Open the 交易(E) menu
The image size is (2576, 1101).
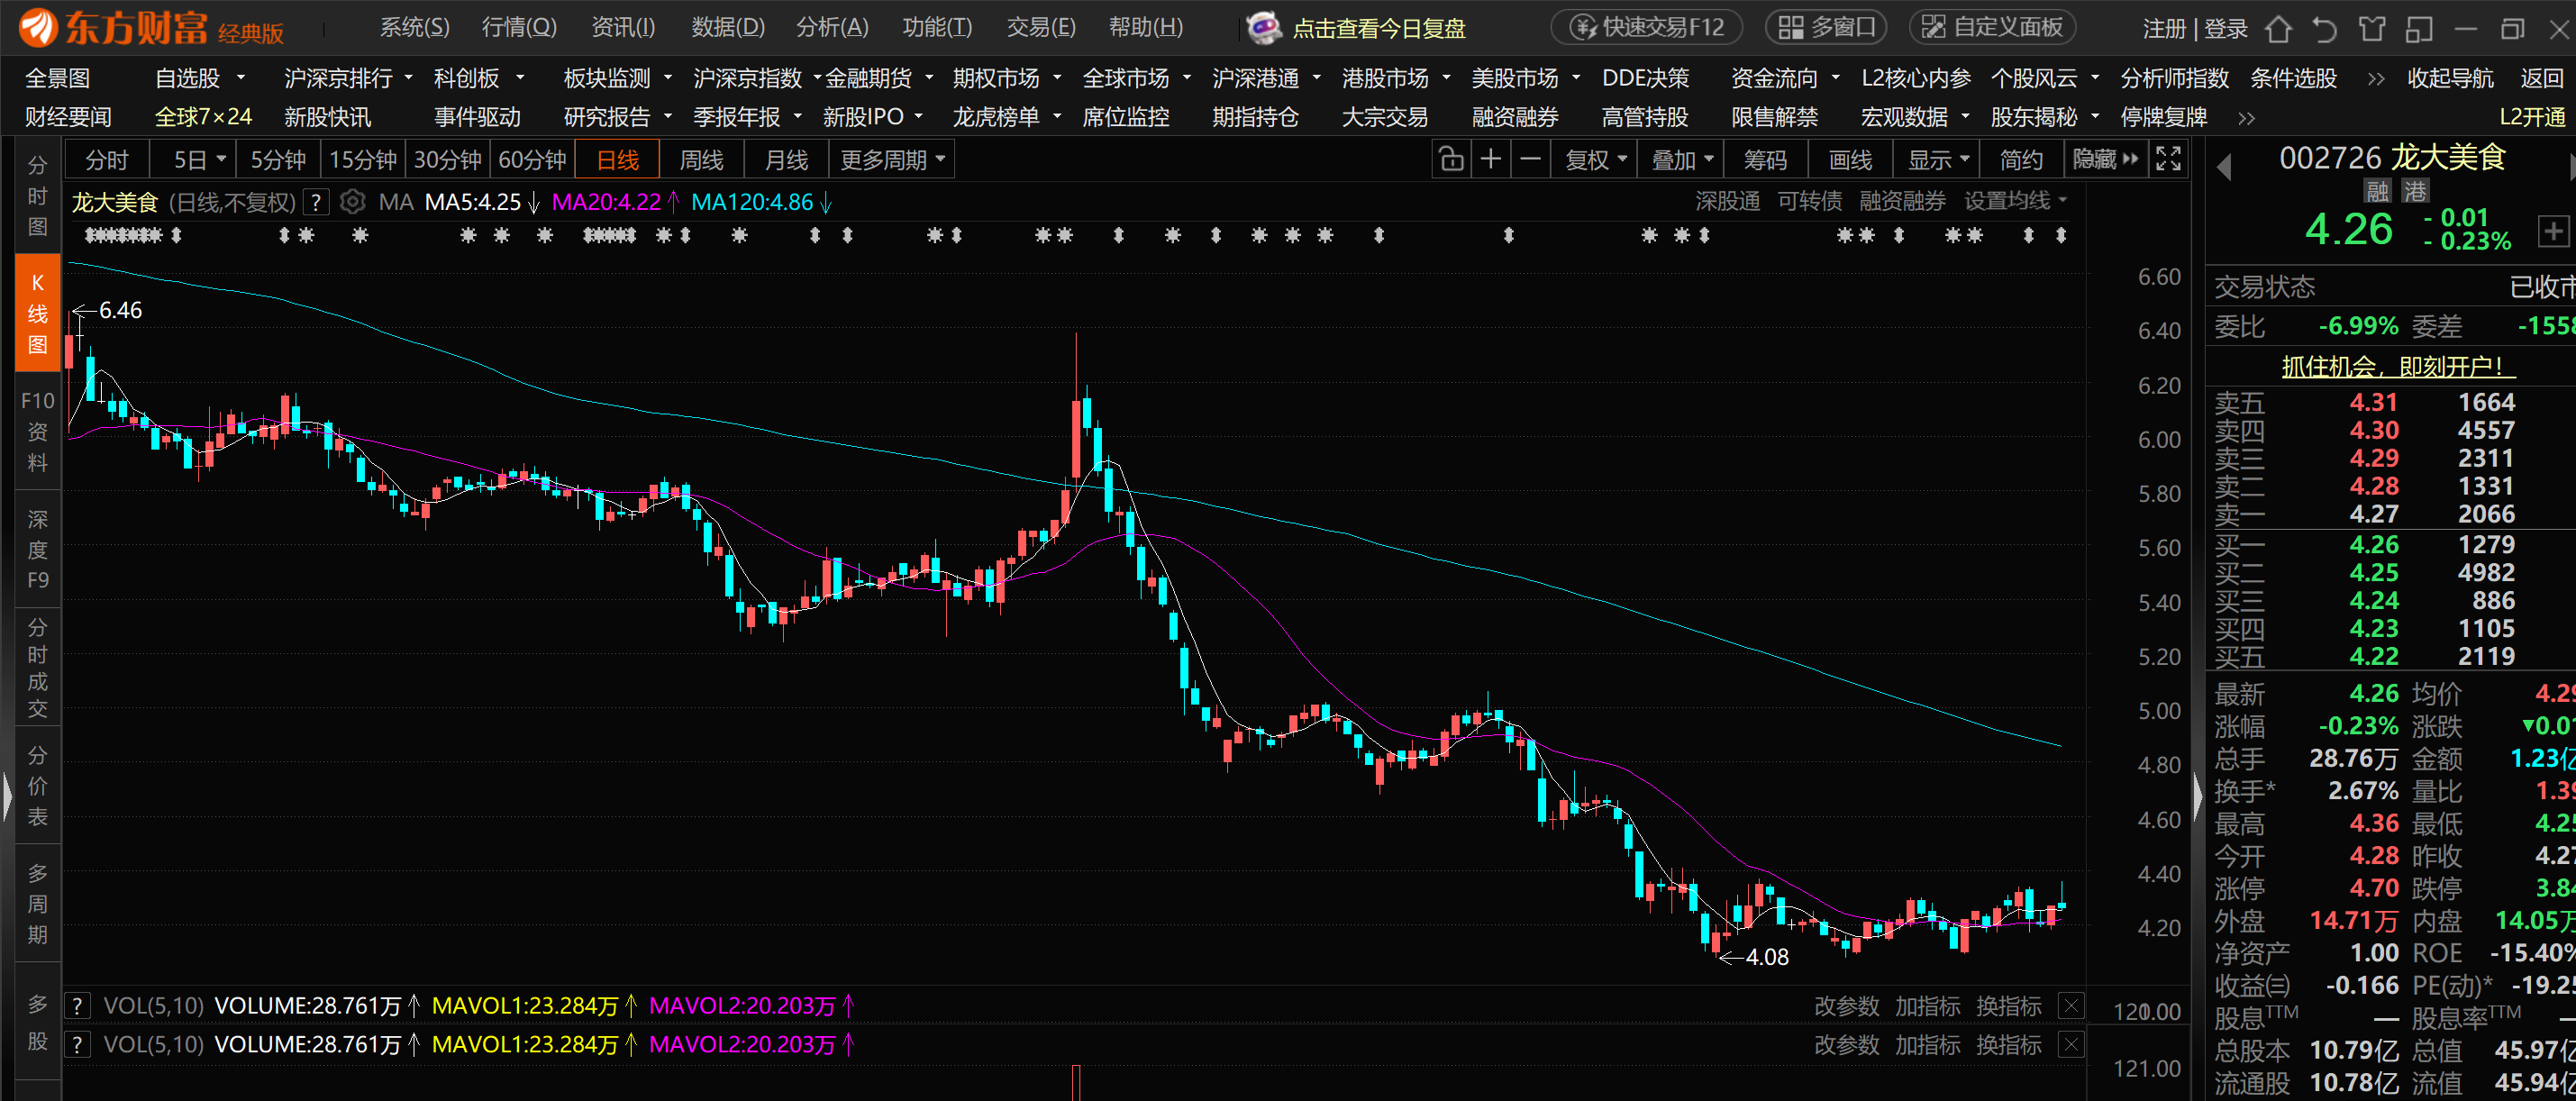1040,27
